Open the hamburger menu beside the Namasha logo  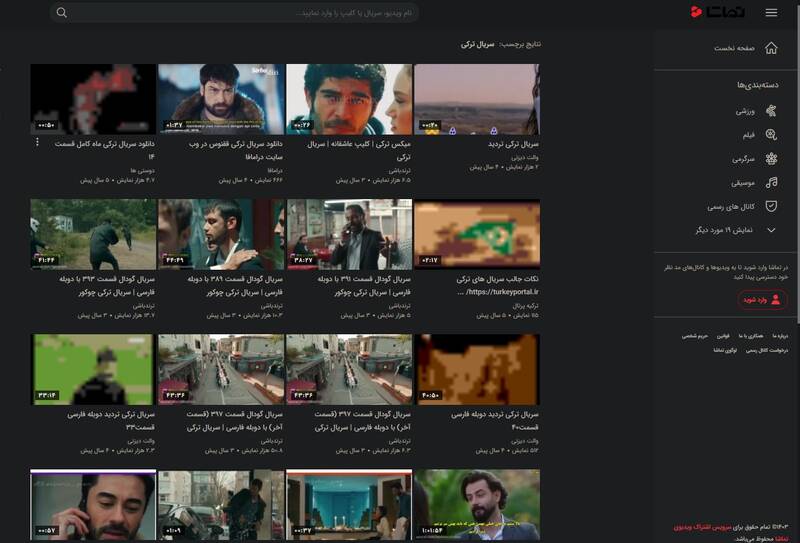point(771,13)
